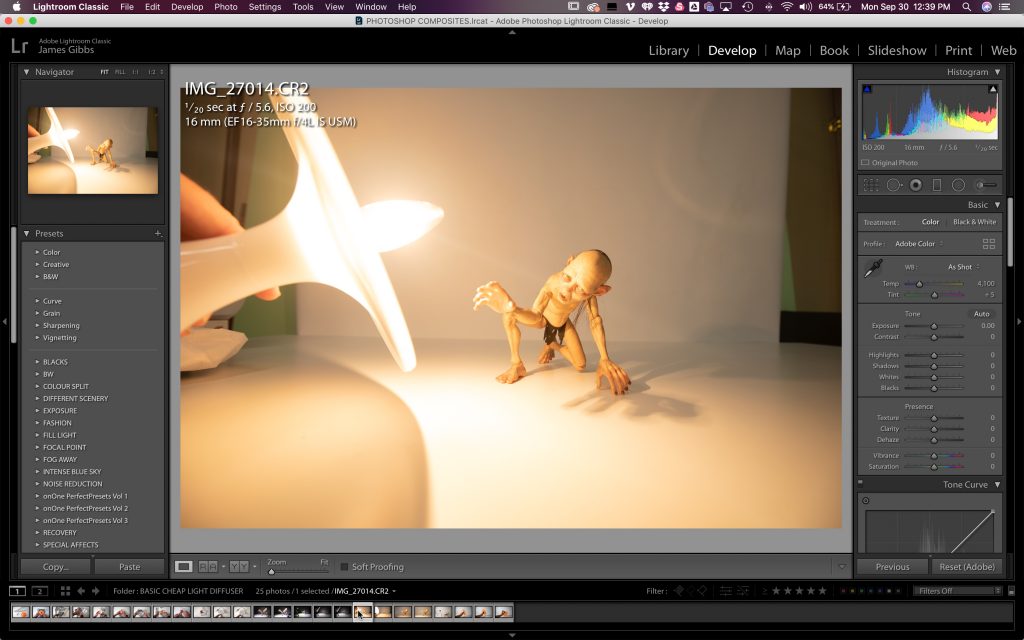Click the Copy... settings button
The height and width of the screenshot is (640, 1024).
(x=57, y=567)
